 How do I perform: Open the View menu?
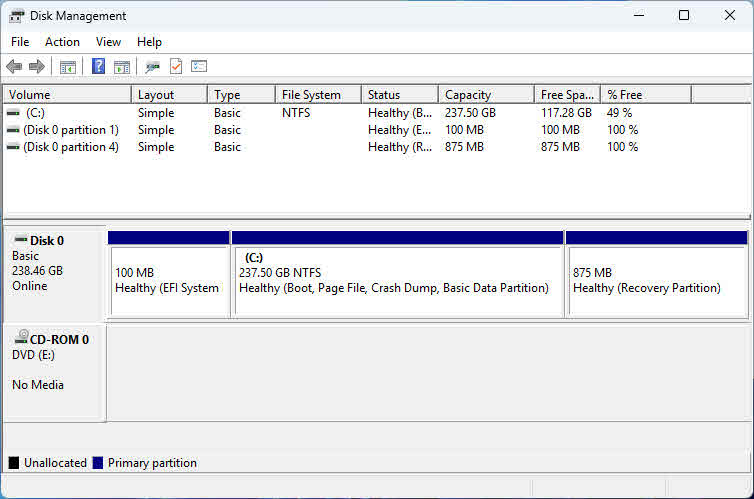(108, 42)
